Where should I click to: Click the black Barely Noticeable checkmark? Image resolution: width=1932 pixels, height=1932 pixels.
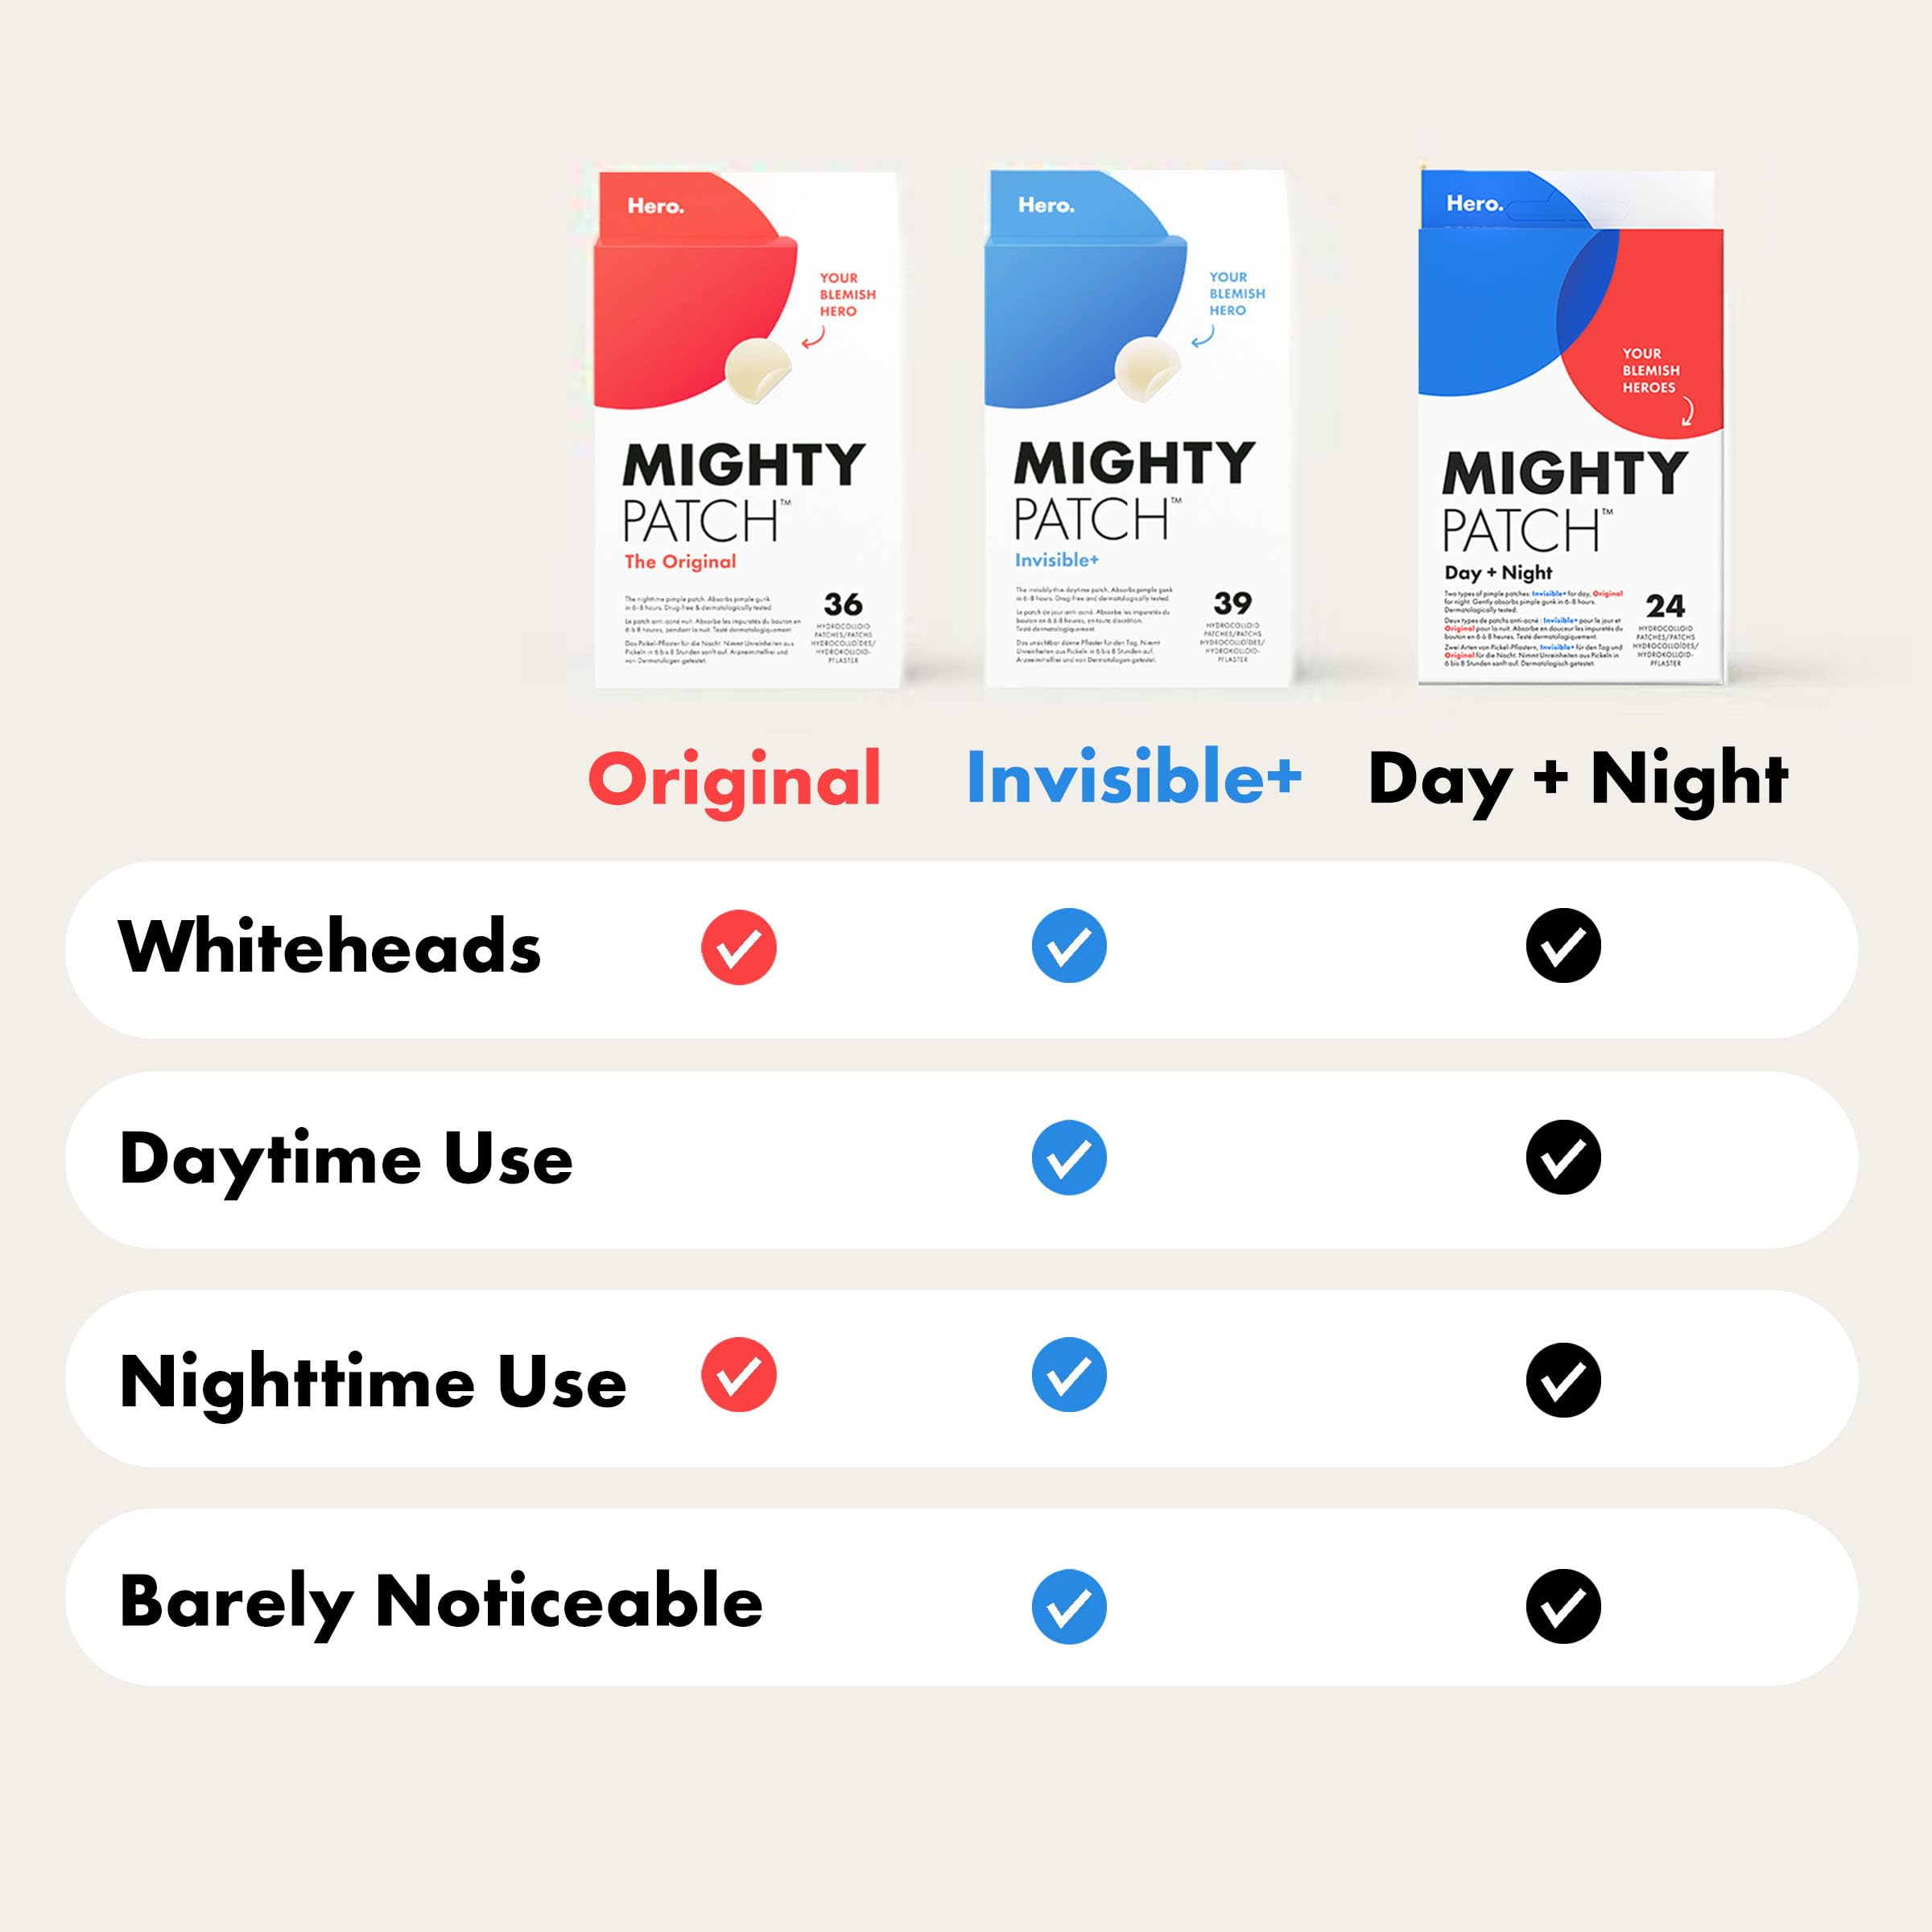(x=1563, y=1606)
